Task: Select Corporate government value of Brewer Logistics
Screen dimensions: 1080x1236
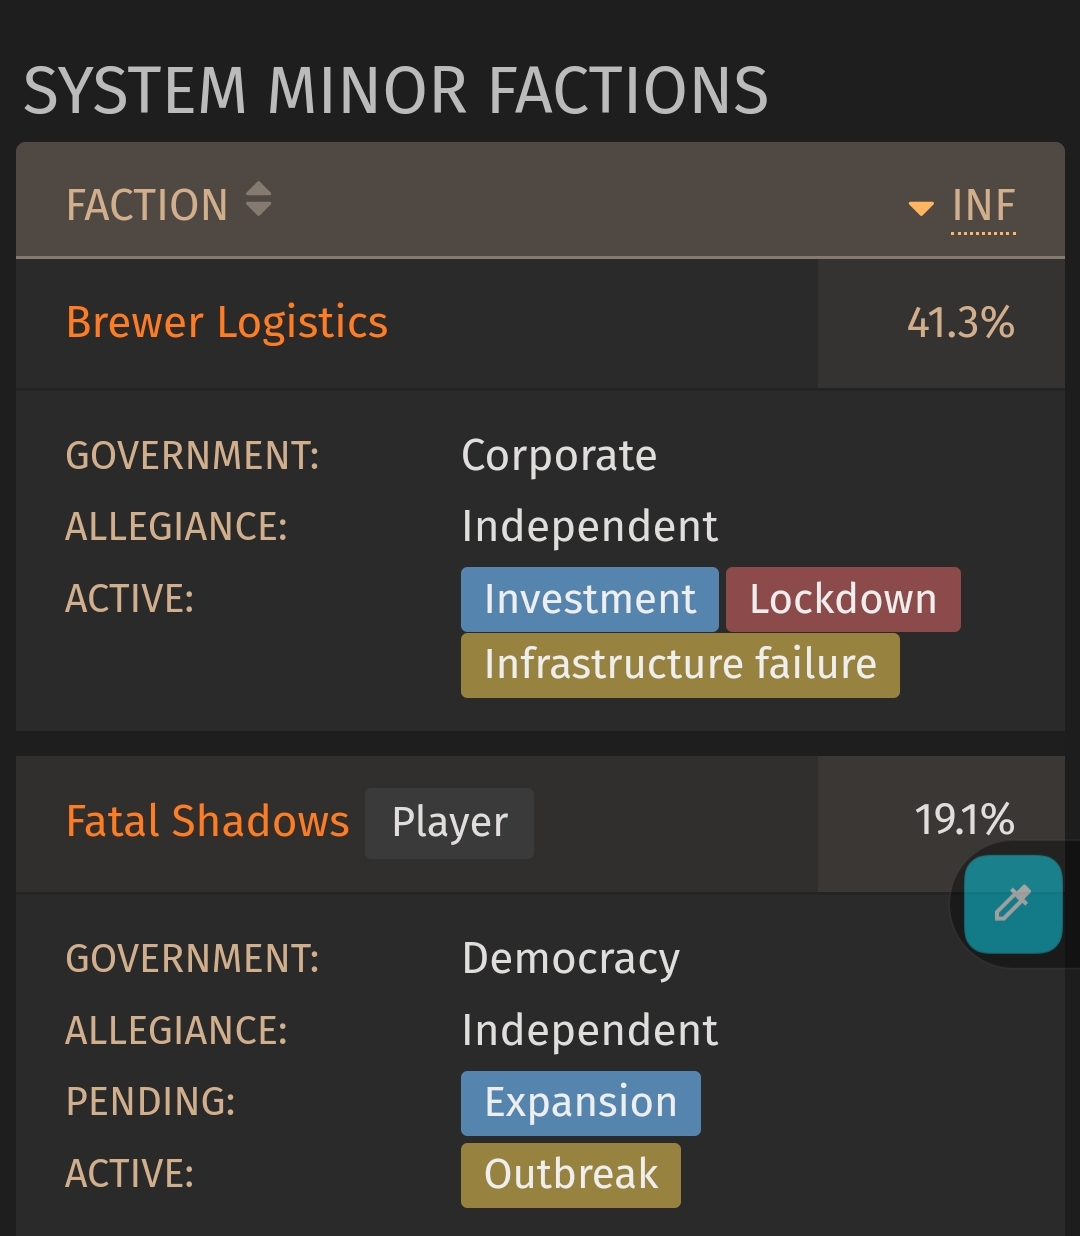Action: pos(559,456)
